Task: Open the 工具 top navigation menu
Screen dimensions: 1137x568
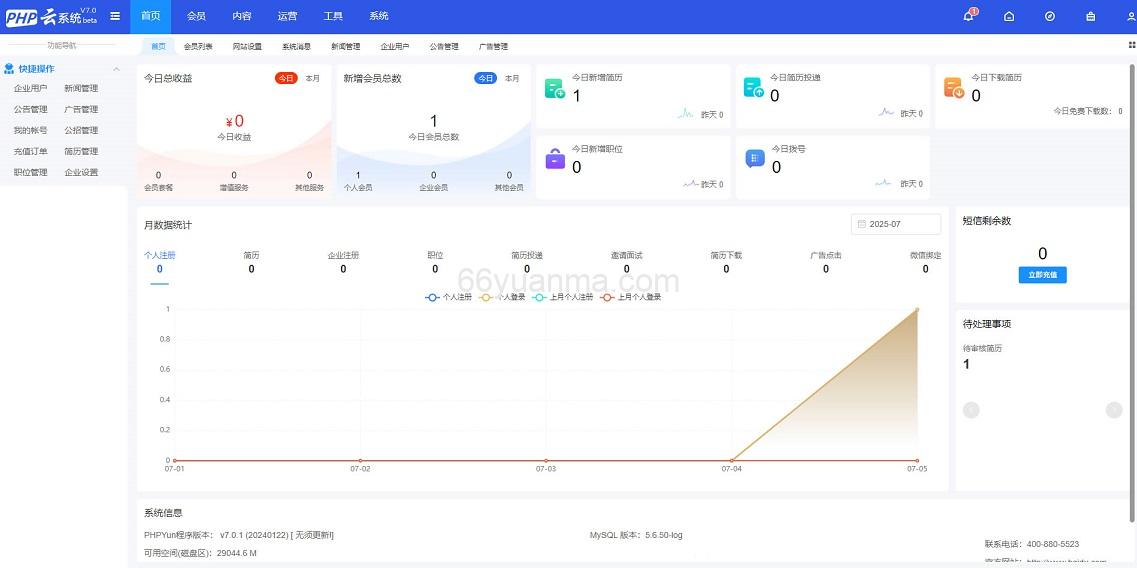Action: 333,16
